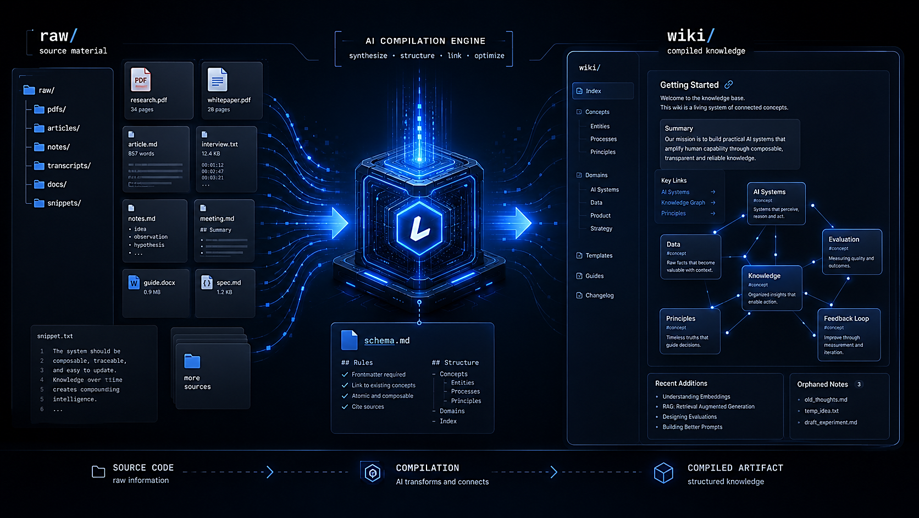Click the snippet.txt file title
This screenshot has height=518, width=919.
pyautogui.click(x=55, y=336)
